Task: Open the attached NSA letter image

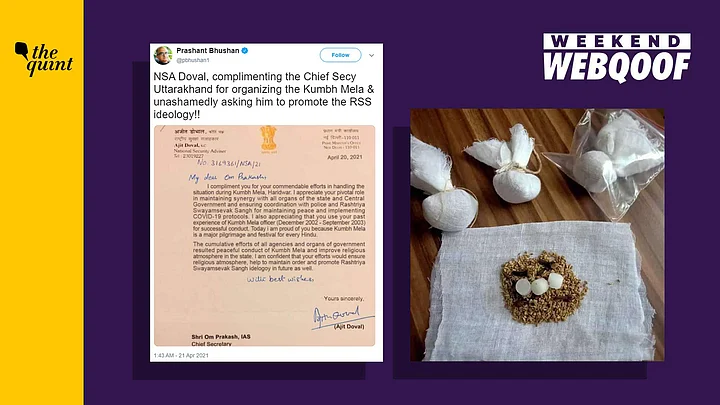Action: [264, 236]
